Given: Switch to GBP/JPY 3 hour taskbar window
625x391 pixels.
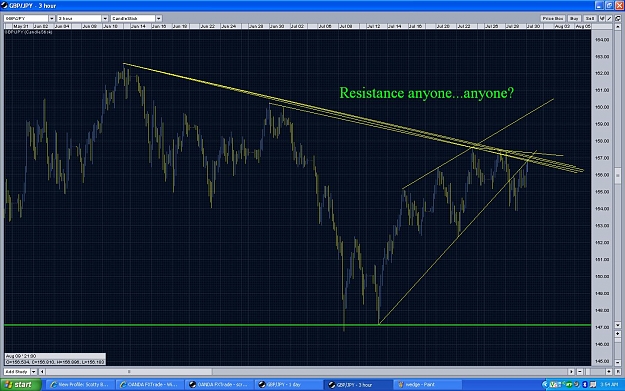Looking at the screenshot, I should coord(358,385).
